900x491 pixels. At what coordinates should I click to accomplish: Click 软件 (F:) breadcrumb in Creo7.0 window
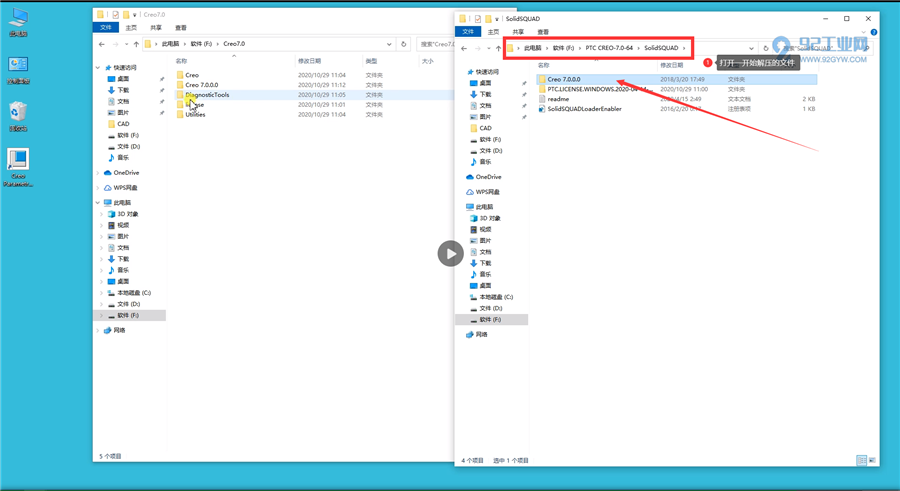click(x=201, y=44)
